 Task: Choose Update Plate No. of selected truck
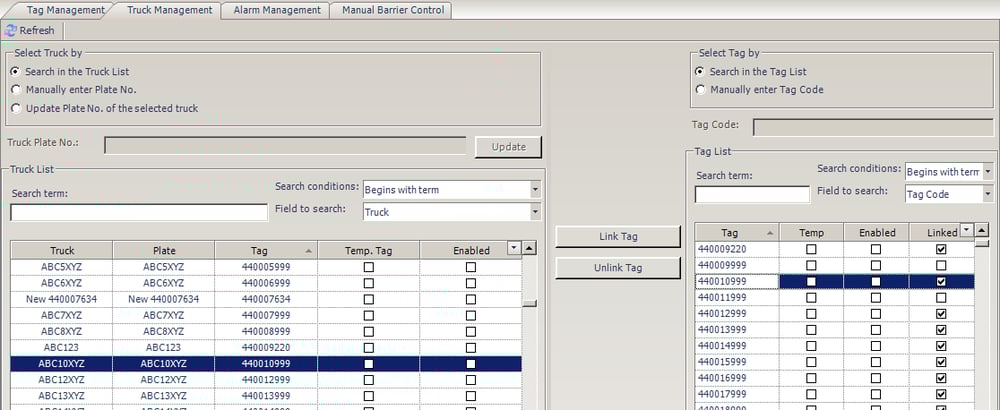tap(15, 108)
